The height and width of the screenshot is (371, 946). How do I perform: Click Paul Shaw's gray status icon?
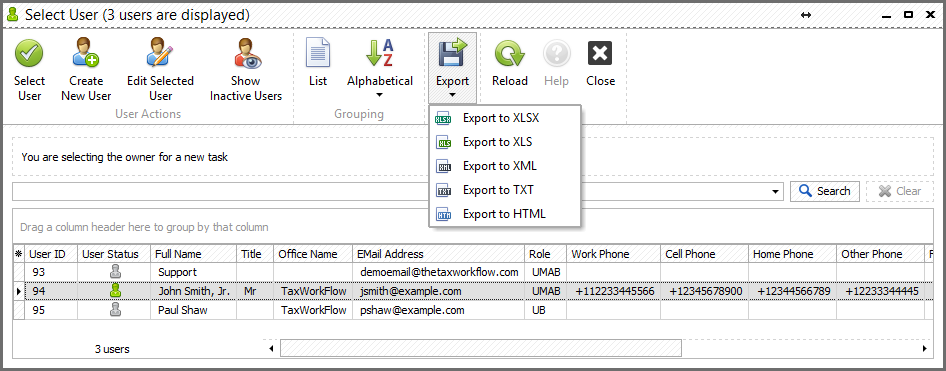tap(115, 310)
